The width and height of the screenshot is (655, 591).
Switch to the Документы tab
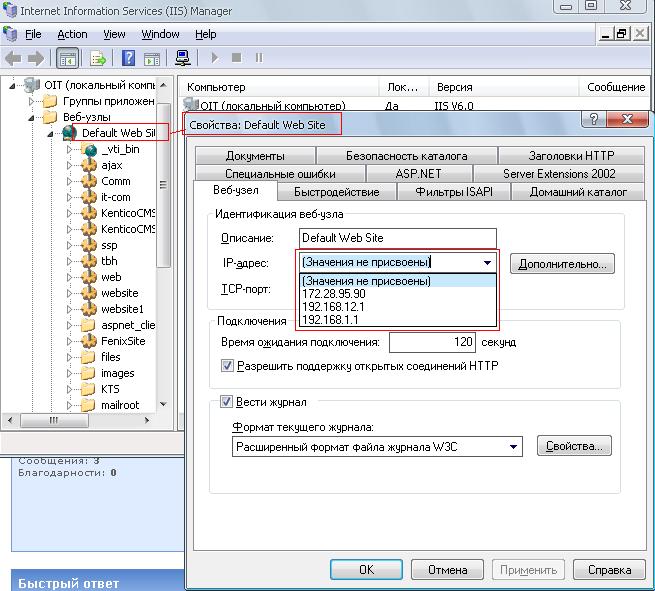pyautogui.click(x=255, y=156)
